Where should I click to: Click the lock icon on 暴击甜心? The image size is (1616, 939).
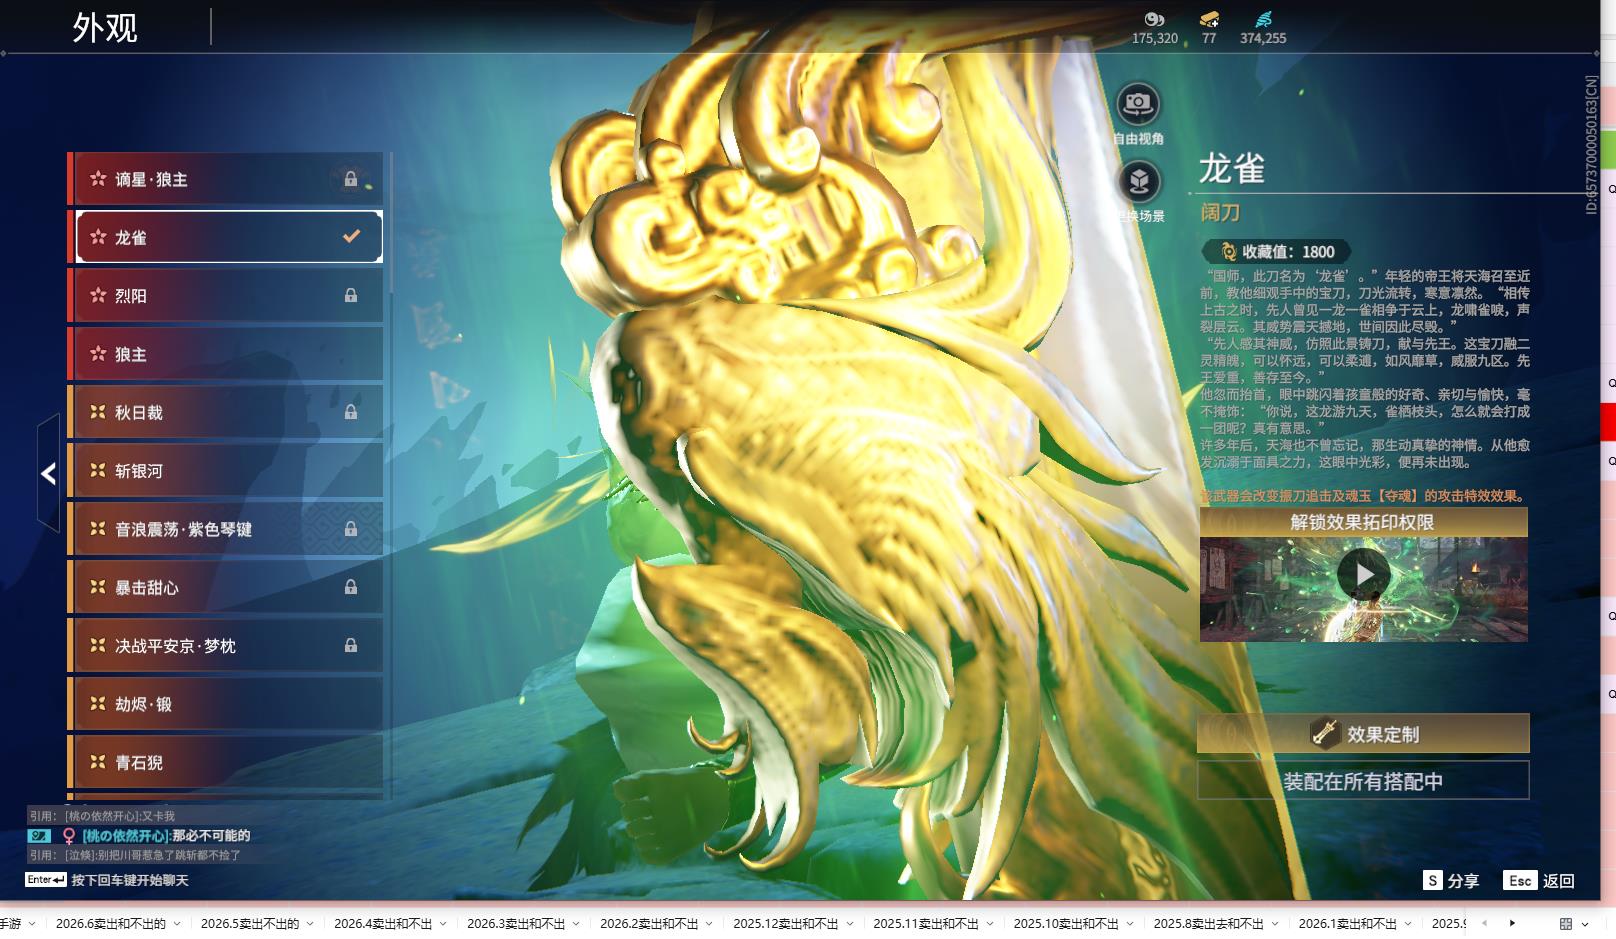[351, 587]
